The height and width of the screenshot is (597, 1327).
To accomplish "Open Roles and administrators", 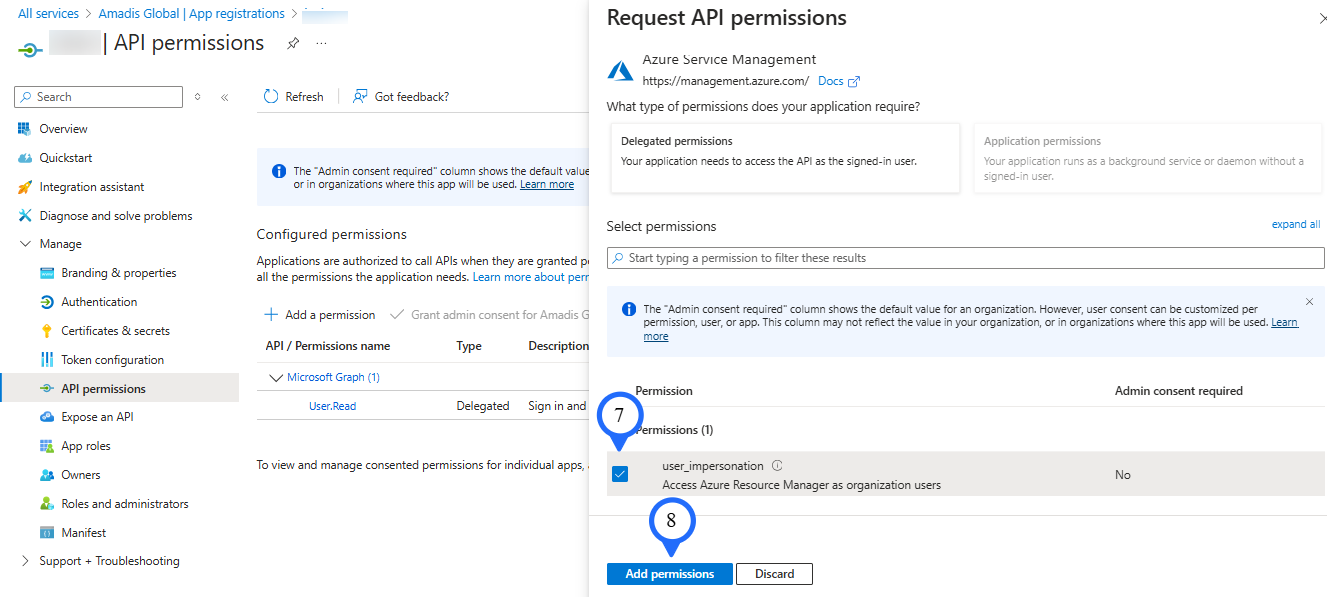I will [125, 504].
